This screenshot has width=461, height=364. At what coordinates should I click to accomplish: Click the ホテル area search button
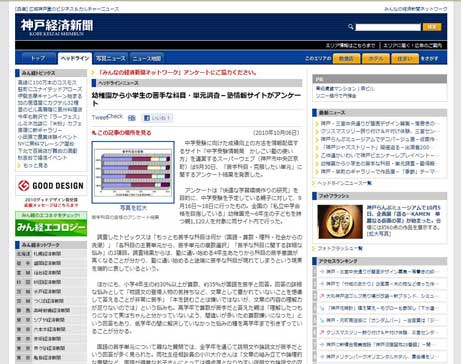(376, 58)
